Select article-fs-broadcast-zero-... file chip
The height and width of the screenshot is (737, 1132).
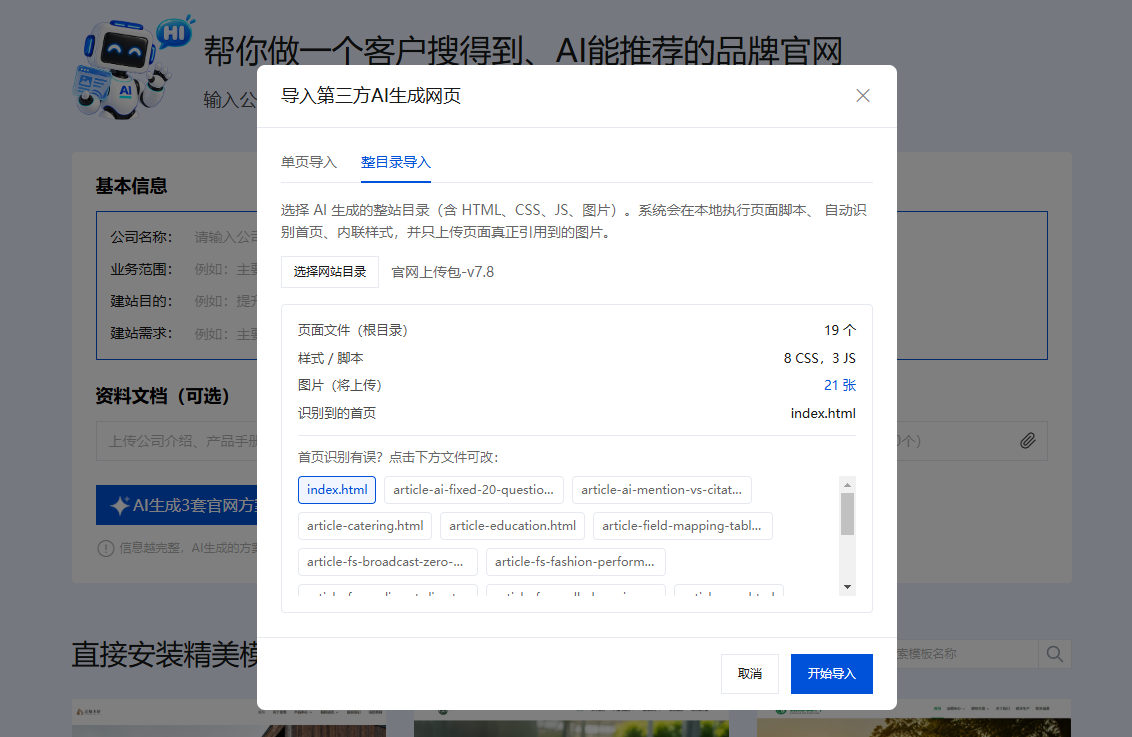tap(388, 562)
